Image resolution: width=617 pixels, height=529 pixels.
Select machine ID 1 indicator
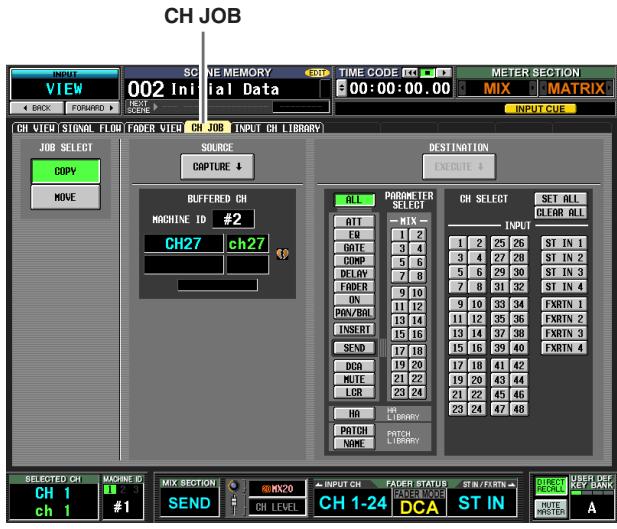(x=110, y=490)
